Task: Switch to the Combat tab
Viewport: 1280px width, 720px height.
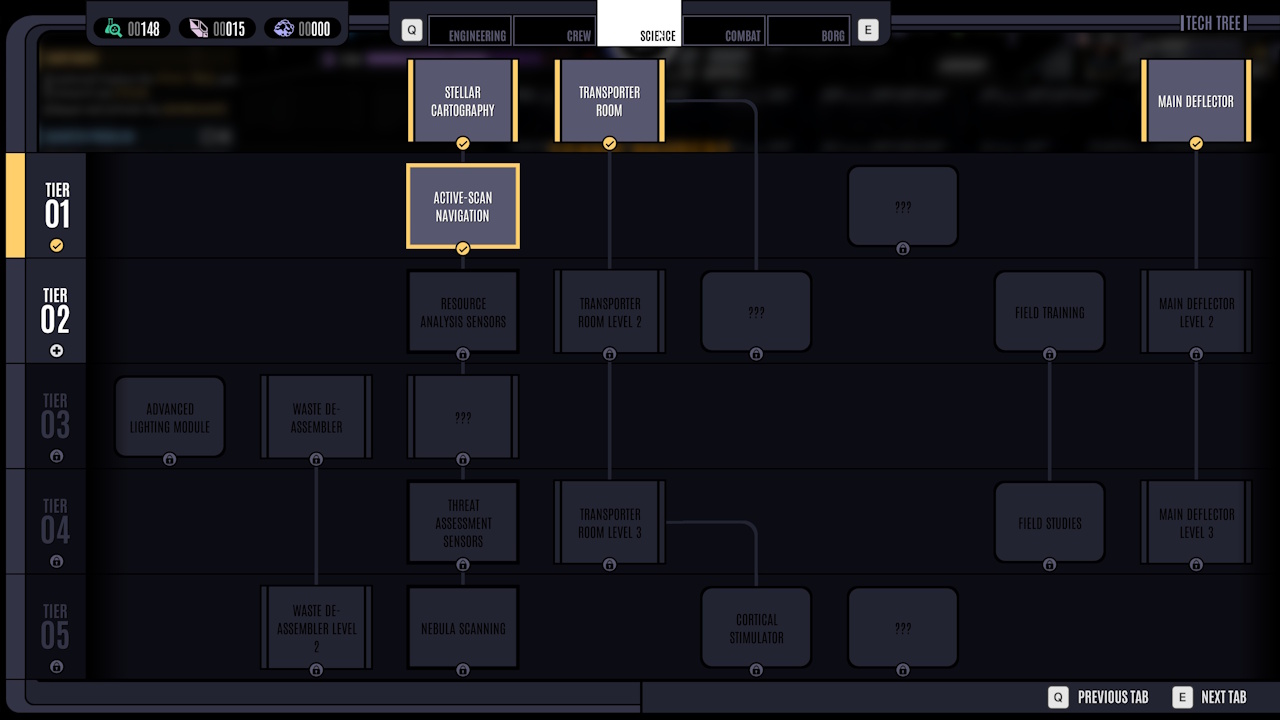Action: tap(724, 31)
